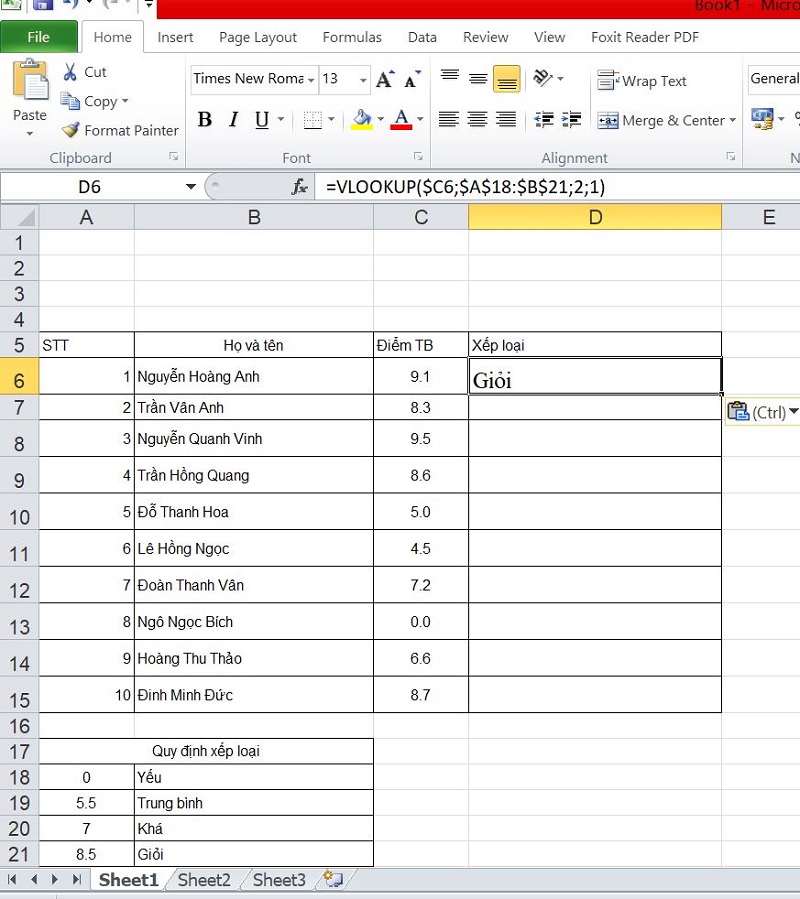
Task: Click the Insert Worksheet tab icon
Action: pos(332,880)
